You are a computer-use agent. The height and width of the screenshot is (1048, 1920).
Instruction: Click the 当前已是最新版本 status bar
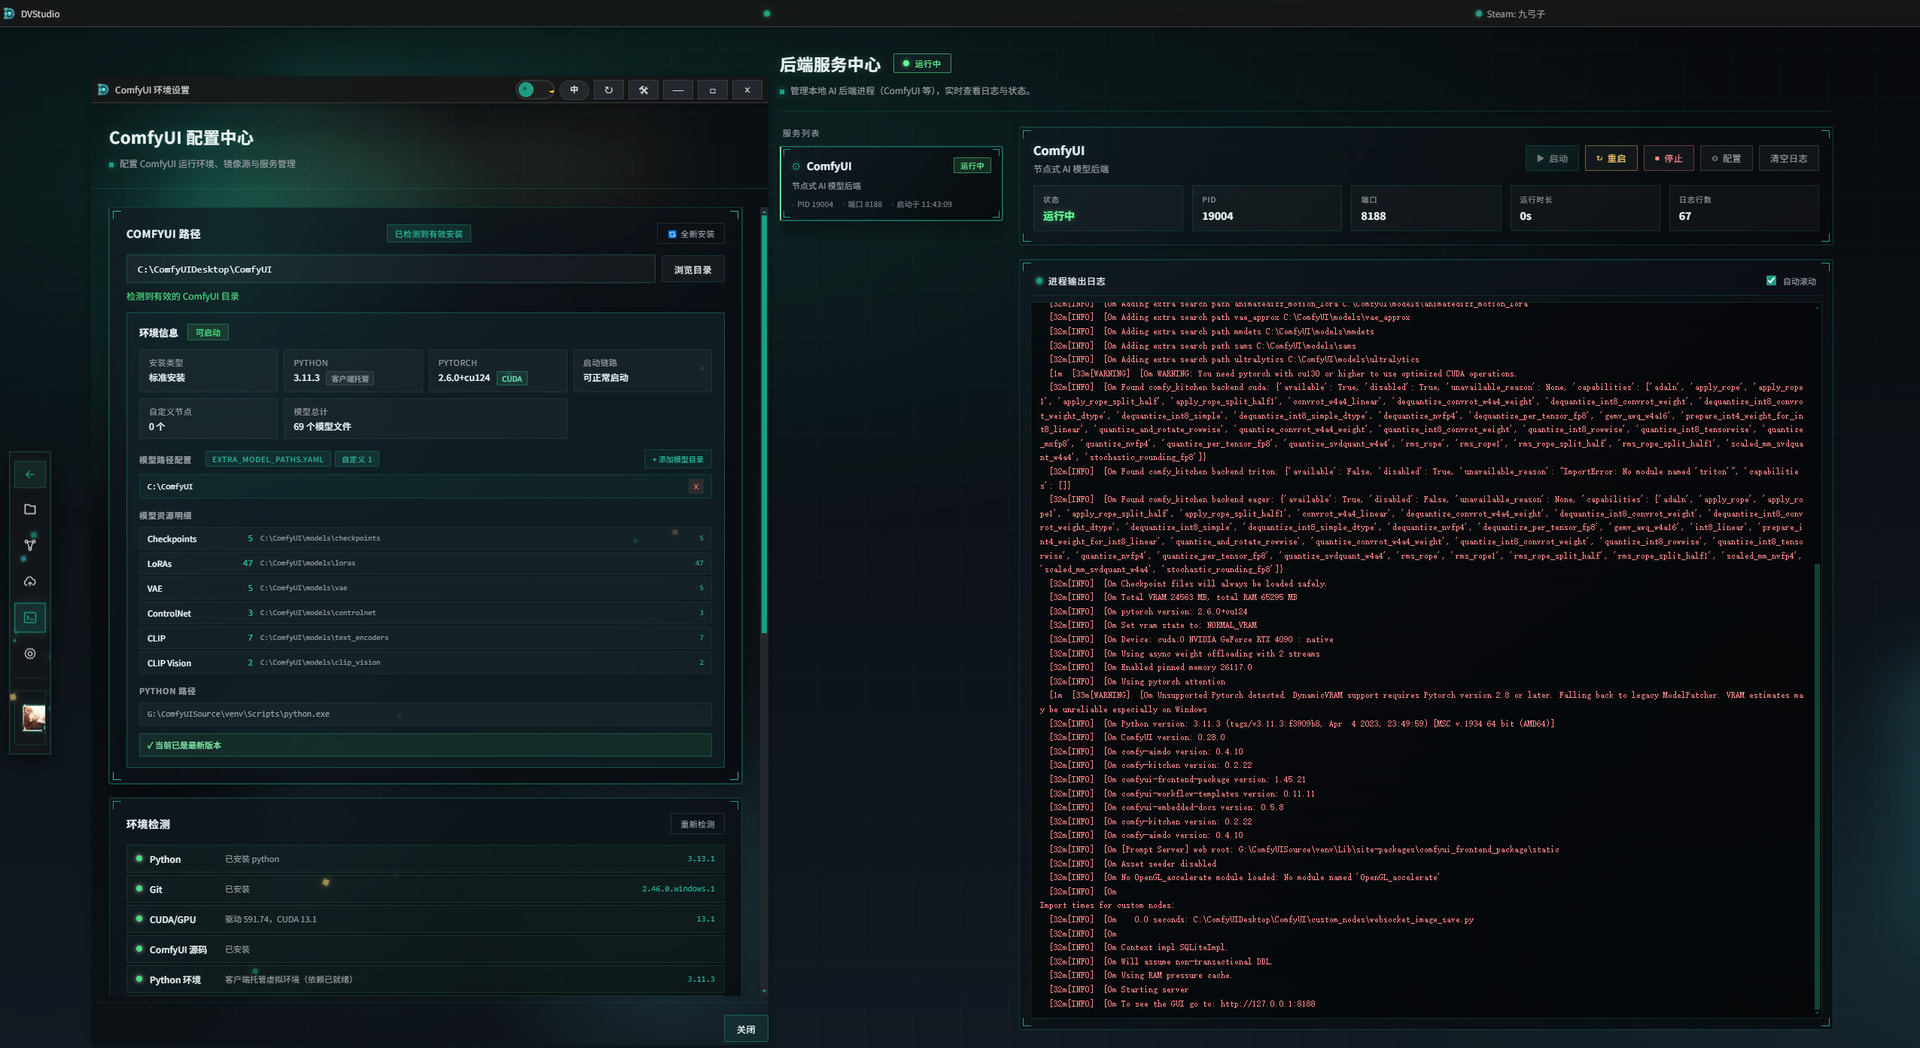[425, 745]
